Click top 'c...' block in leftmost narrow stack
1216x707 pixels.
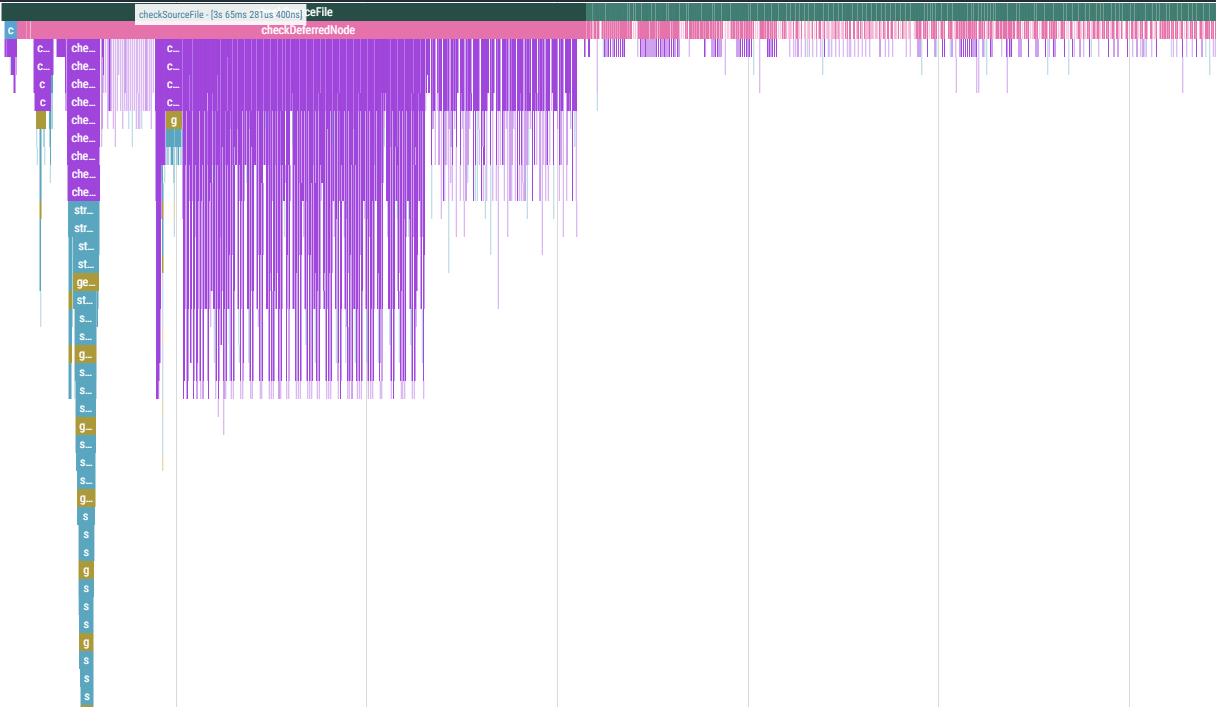(43, 48)
